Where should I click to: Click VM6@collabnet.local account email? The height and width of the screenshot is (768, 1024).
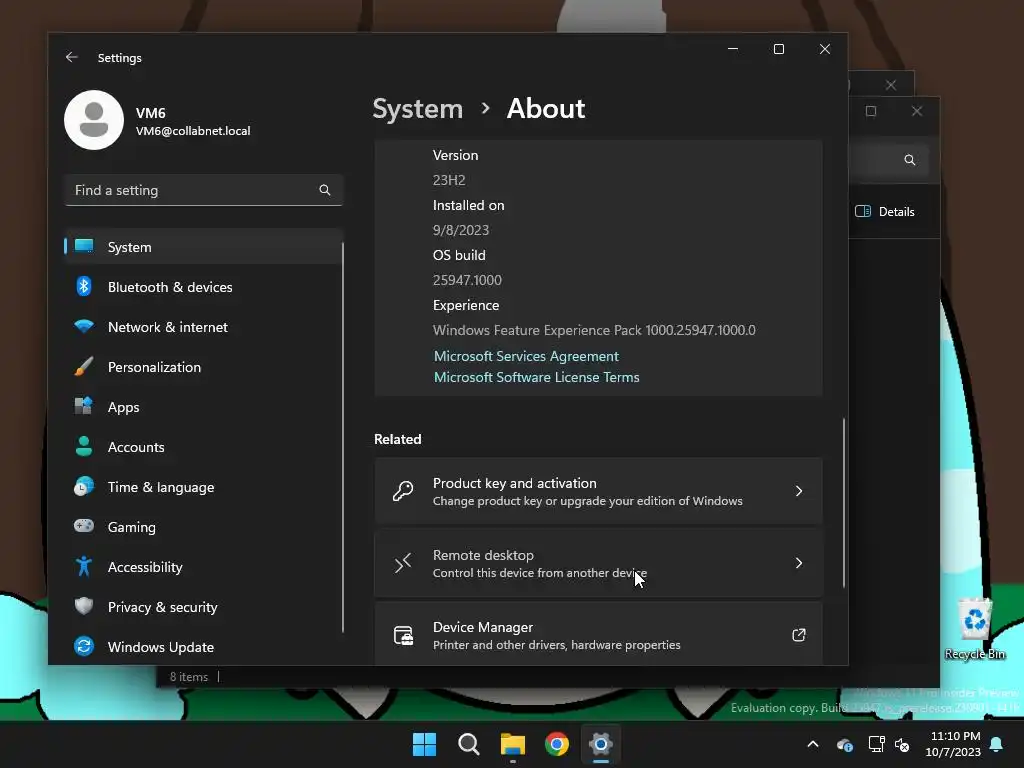193,131
